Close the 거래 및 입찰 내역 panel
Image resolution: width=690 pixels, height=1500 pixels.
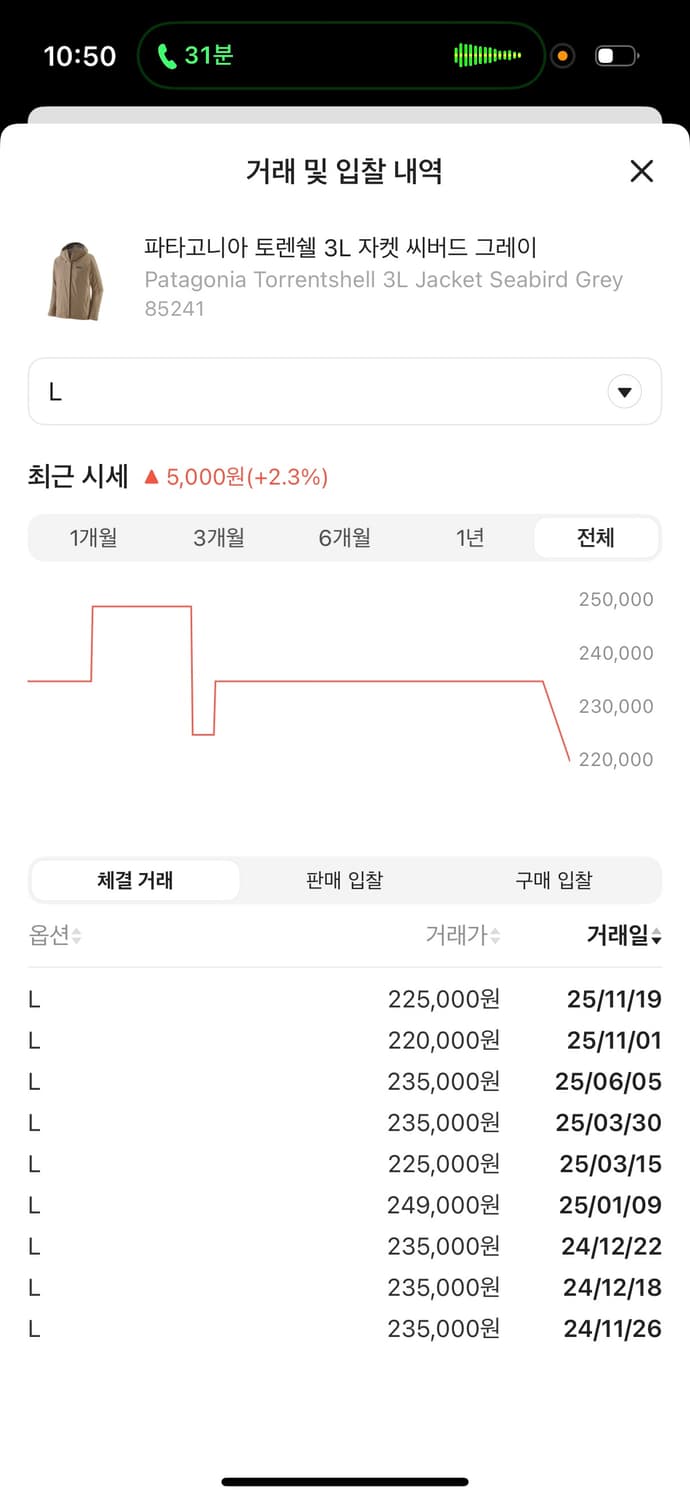[641, 171]
